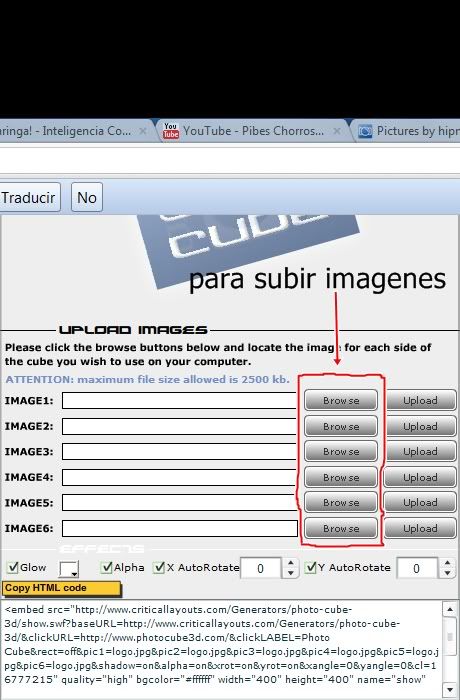Uncheck the Alpha effect checkbox
Screen dimensions: 460x700
click(106, 567)
